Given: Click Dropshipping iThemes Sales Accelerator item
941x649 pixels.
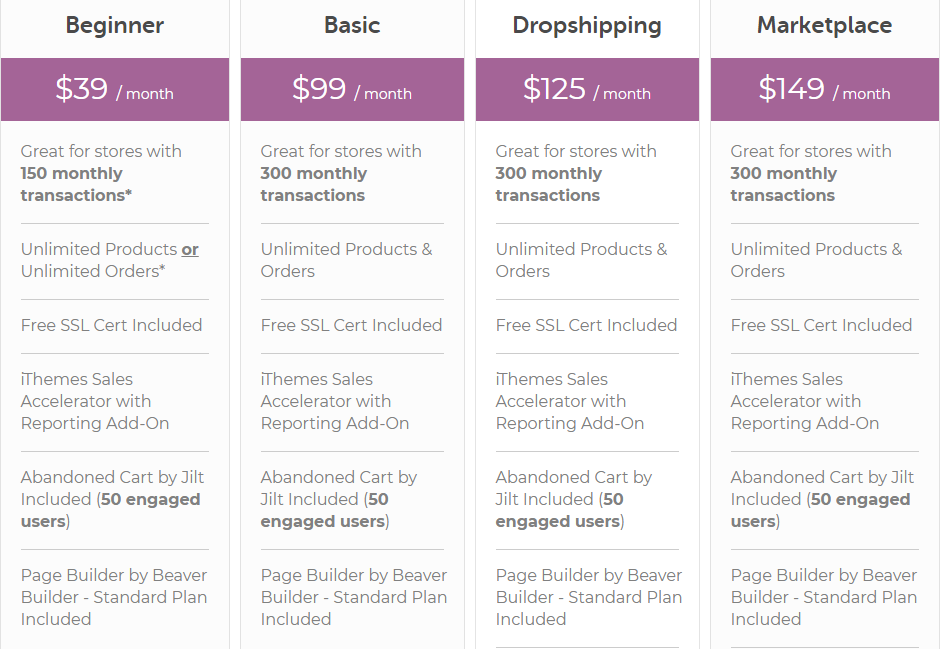Looking at the screenshot, I should point(570,401).
